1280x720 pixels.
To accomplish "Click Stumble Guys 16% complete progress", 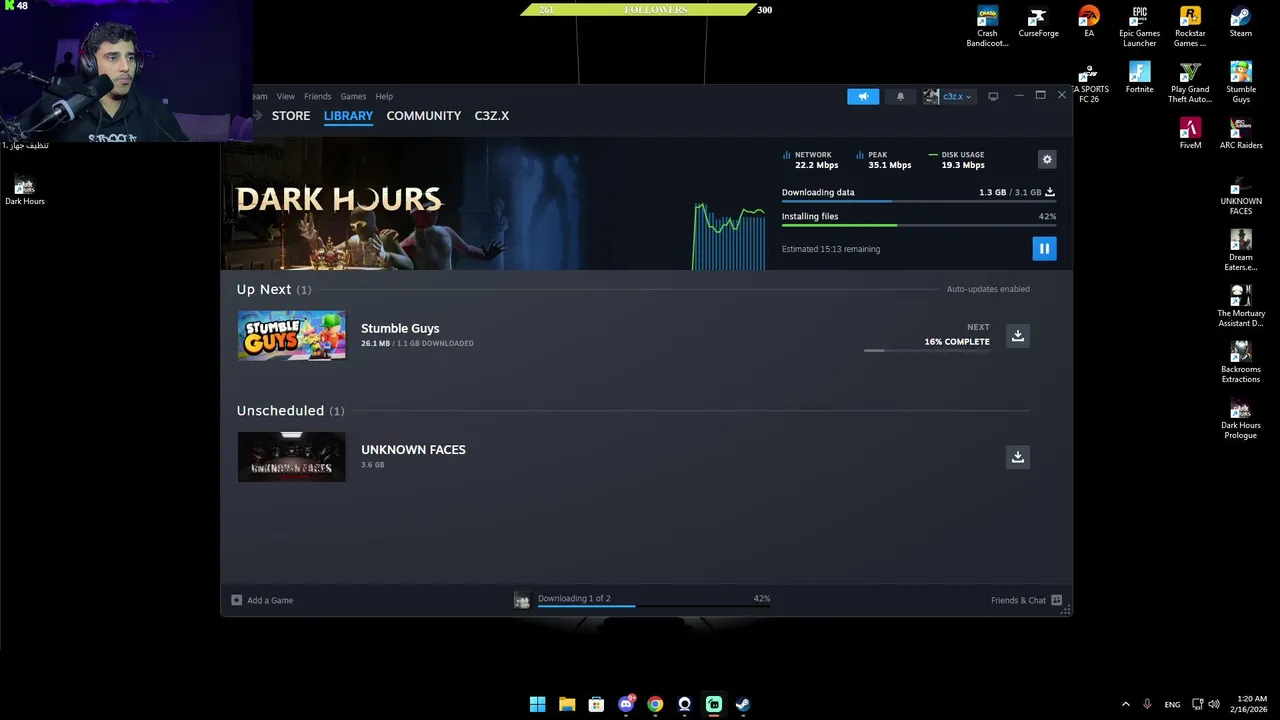I will (927, 350).
